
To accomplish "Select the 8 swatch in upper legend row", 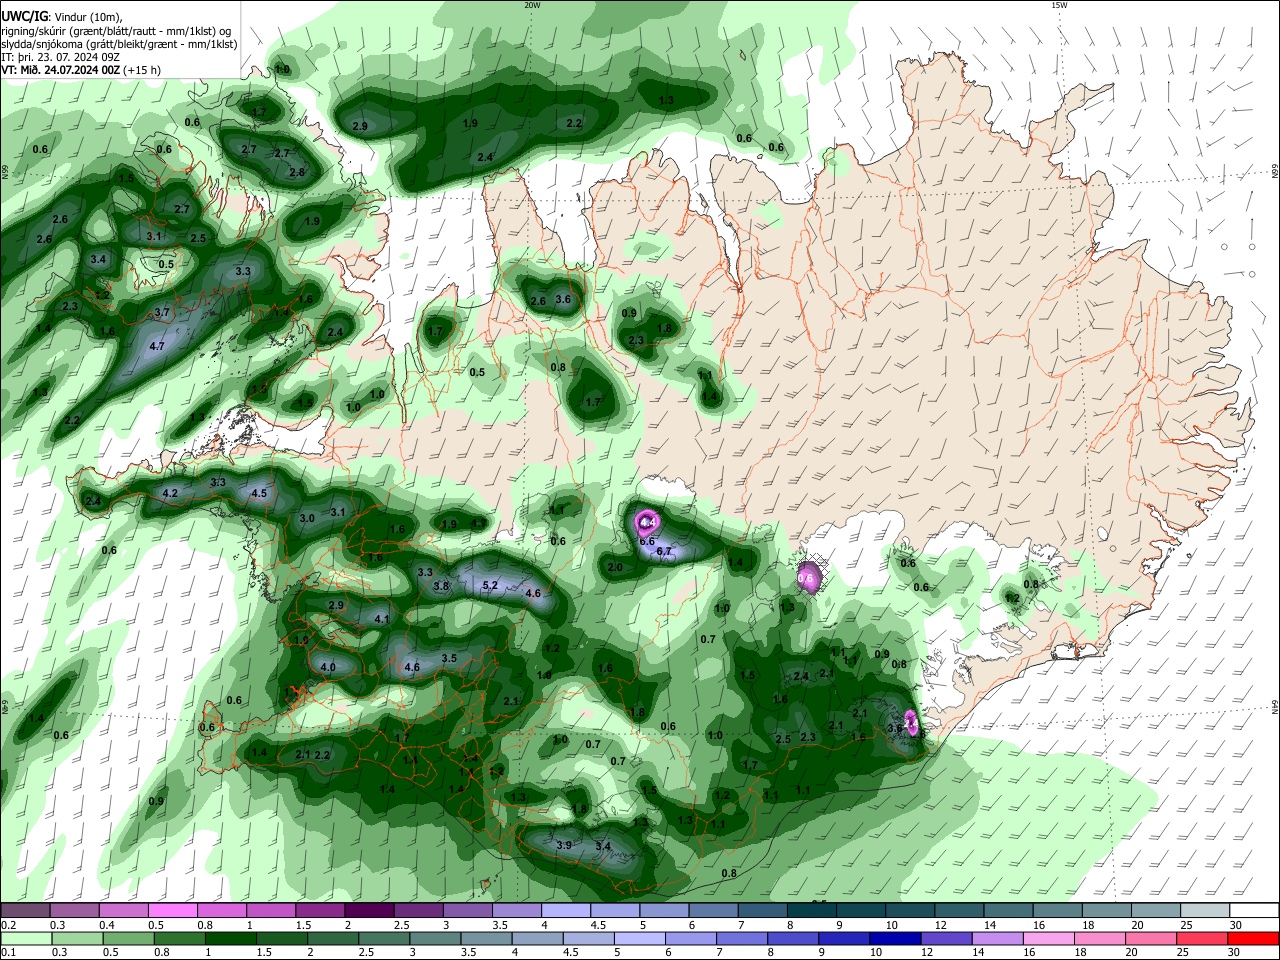I will [811, 911].
